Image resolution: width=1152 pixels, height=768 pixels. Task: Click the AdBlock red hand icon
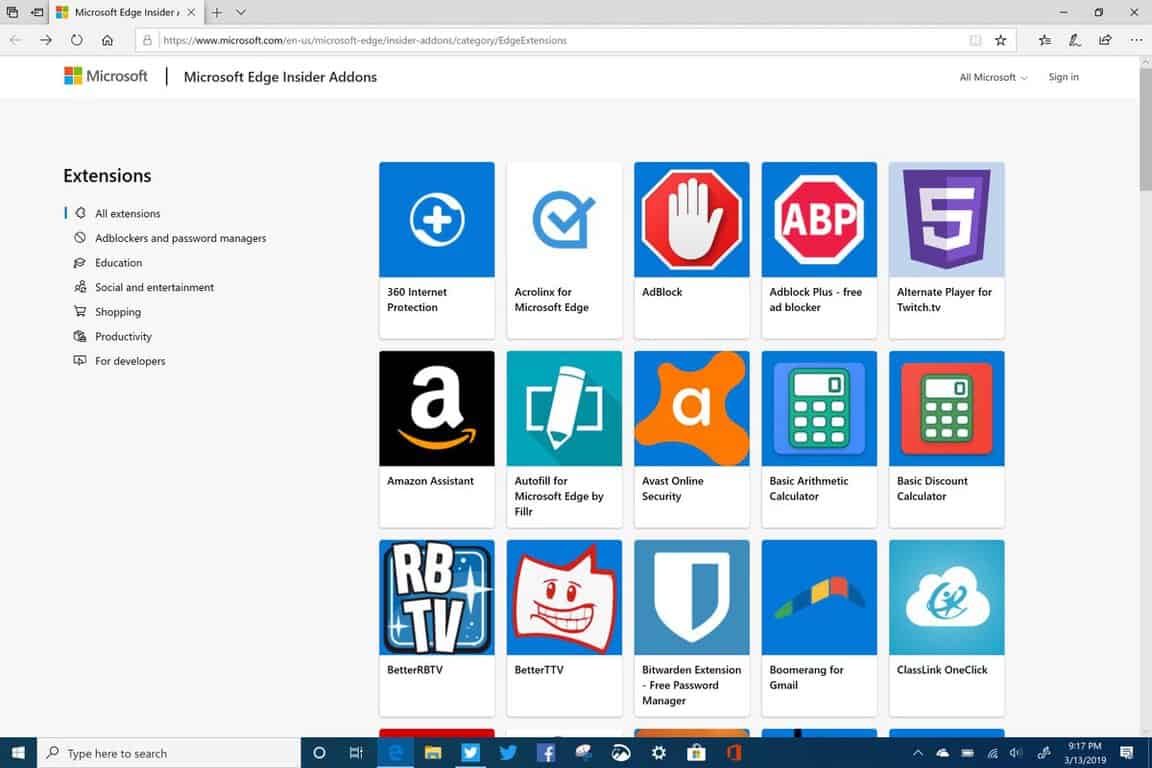691,219
